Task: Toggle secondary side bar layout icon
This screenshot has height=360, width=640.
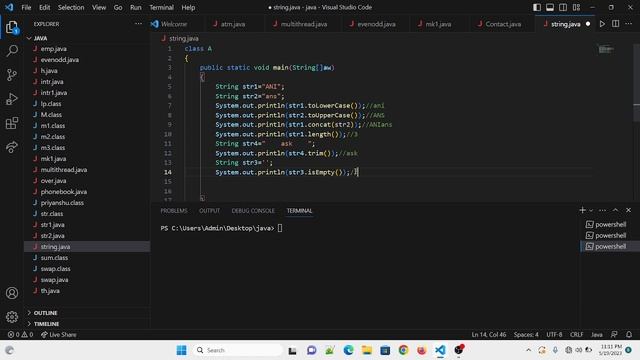Action: pos(563,7)
